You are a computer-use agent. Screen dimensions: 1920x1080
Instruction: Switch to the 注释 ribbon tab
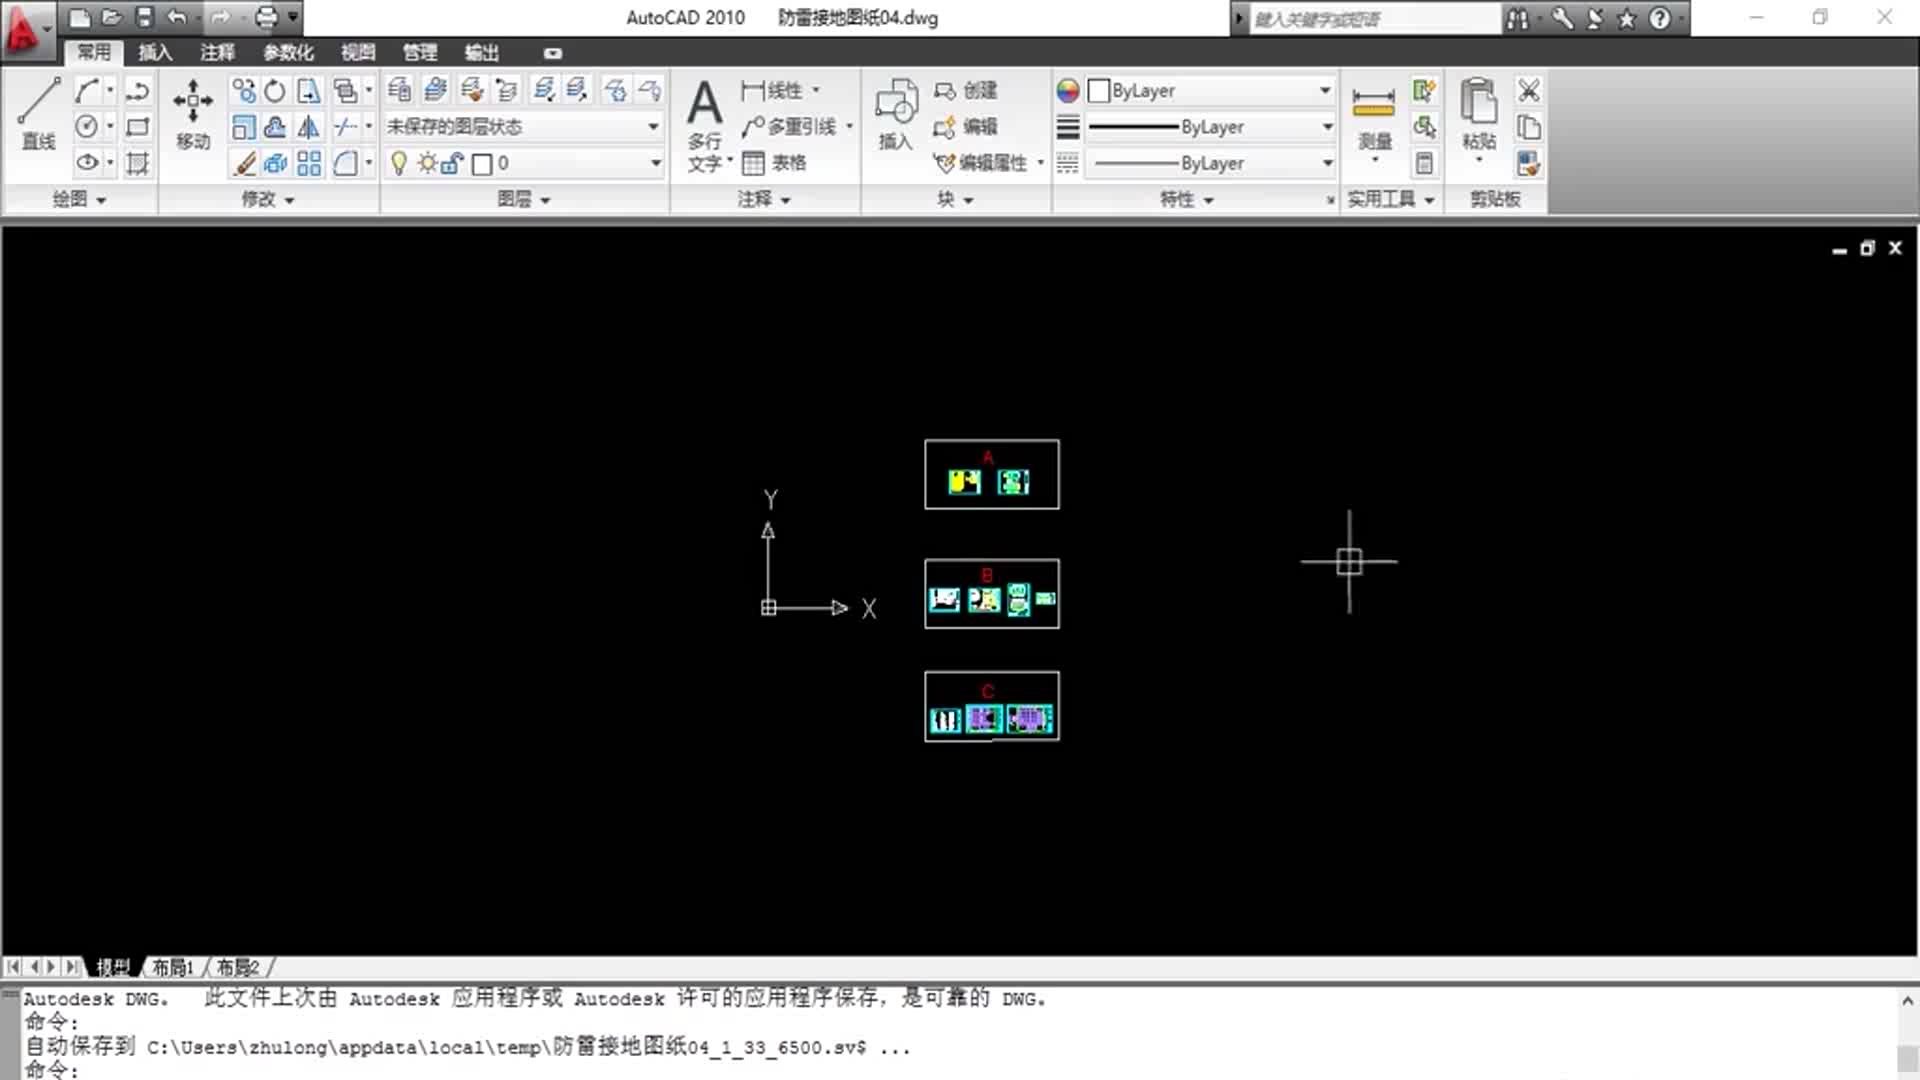tap(217, 53)
